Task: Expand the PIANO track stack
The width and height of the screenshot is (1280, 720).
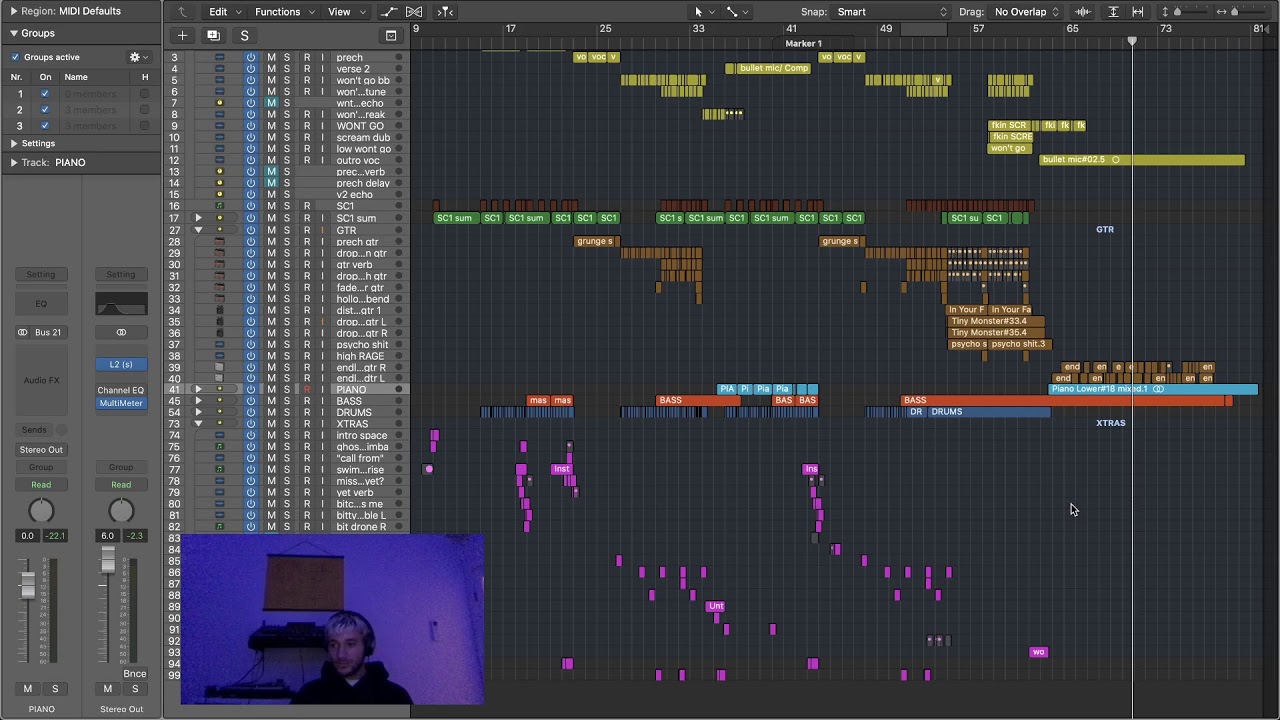Action: coord(198,389)
